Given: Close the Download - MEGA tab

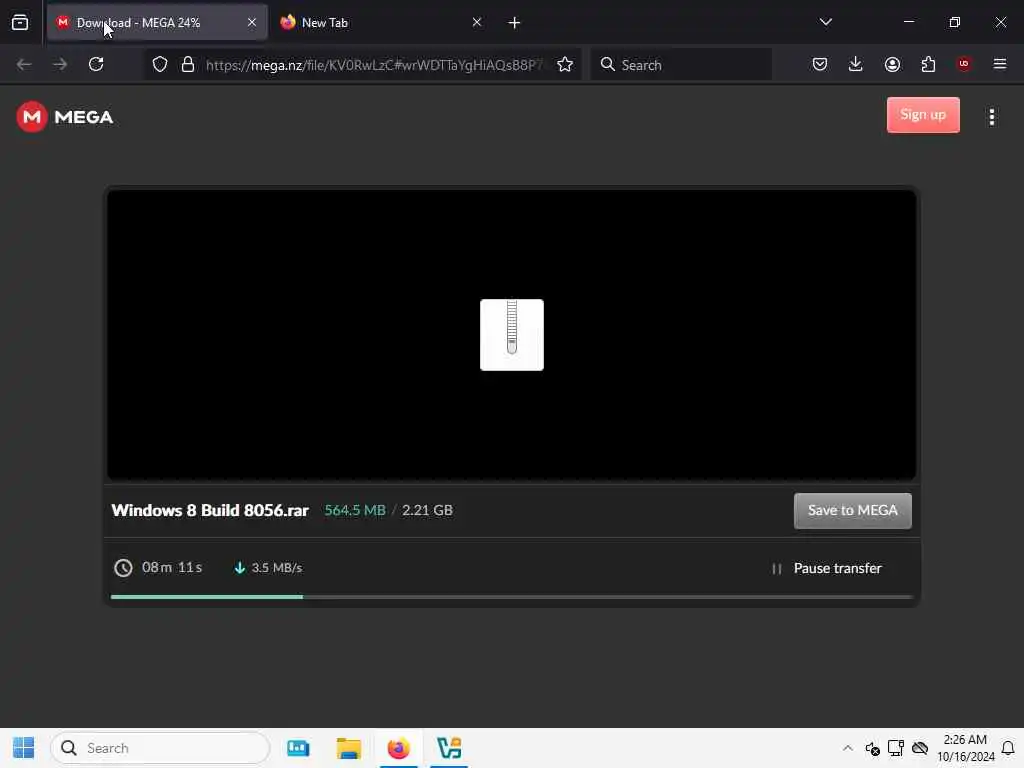Looking at the screenshot, I should point(251,22).
